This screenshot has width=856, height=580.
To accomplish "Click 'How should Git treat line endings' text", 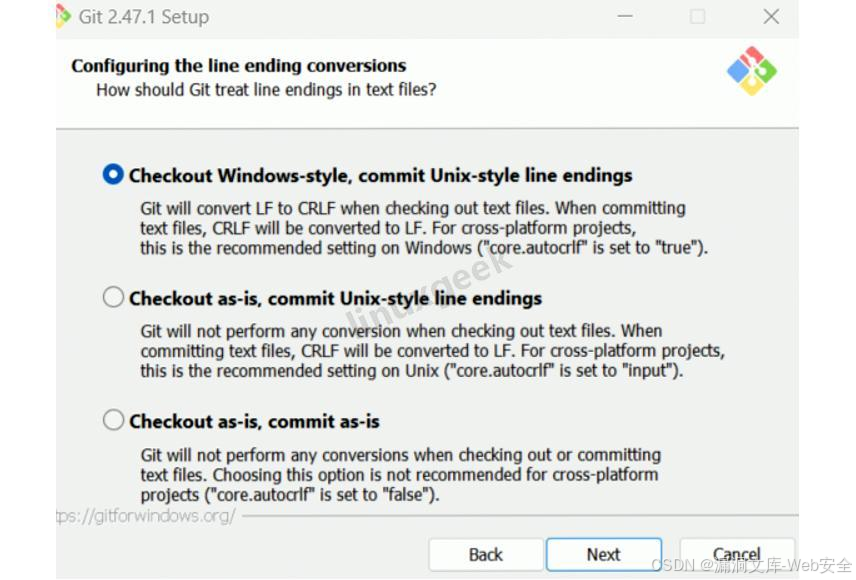I will (x=266, y=90).
